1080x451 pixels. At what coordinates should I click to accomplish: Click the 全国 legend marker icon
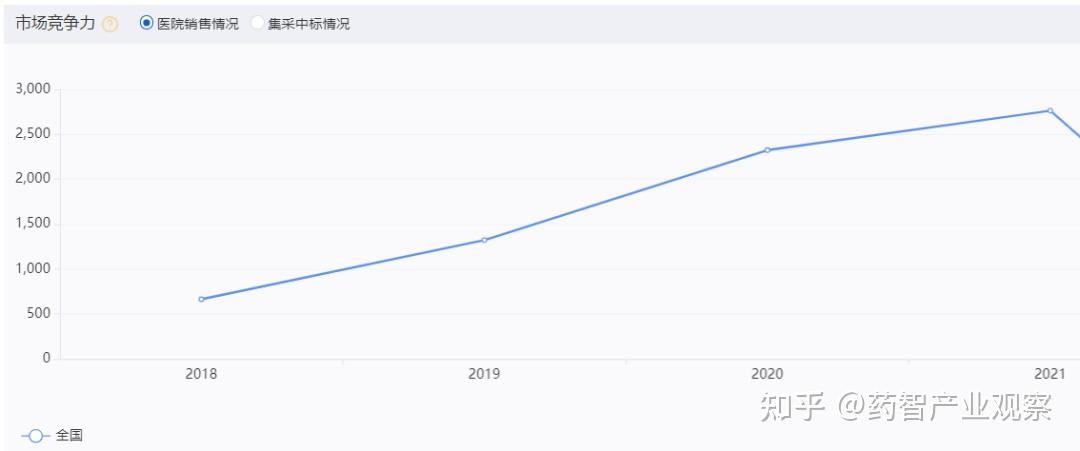tap(35, 437)
